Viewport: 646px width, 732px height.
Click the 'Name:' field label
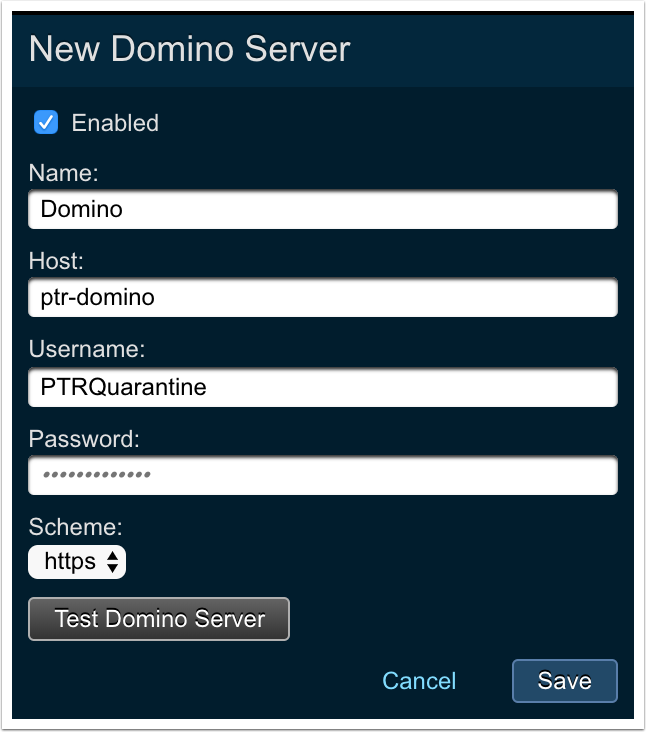(x=64, y=173)
